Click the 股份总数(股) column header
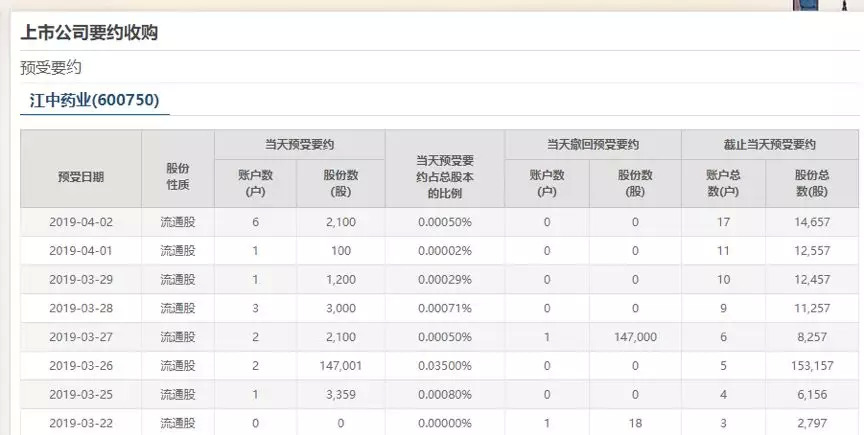Viewport: 864px width, 435px height. point(812,183)
